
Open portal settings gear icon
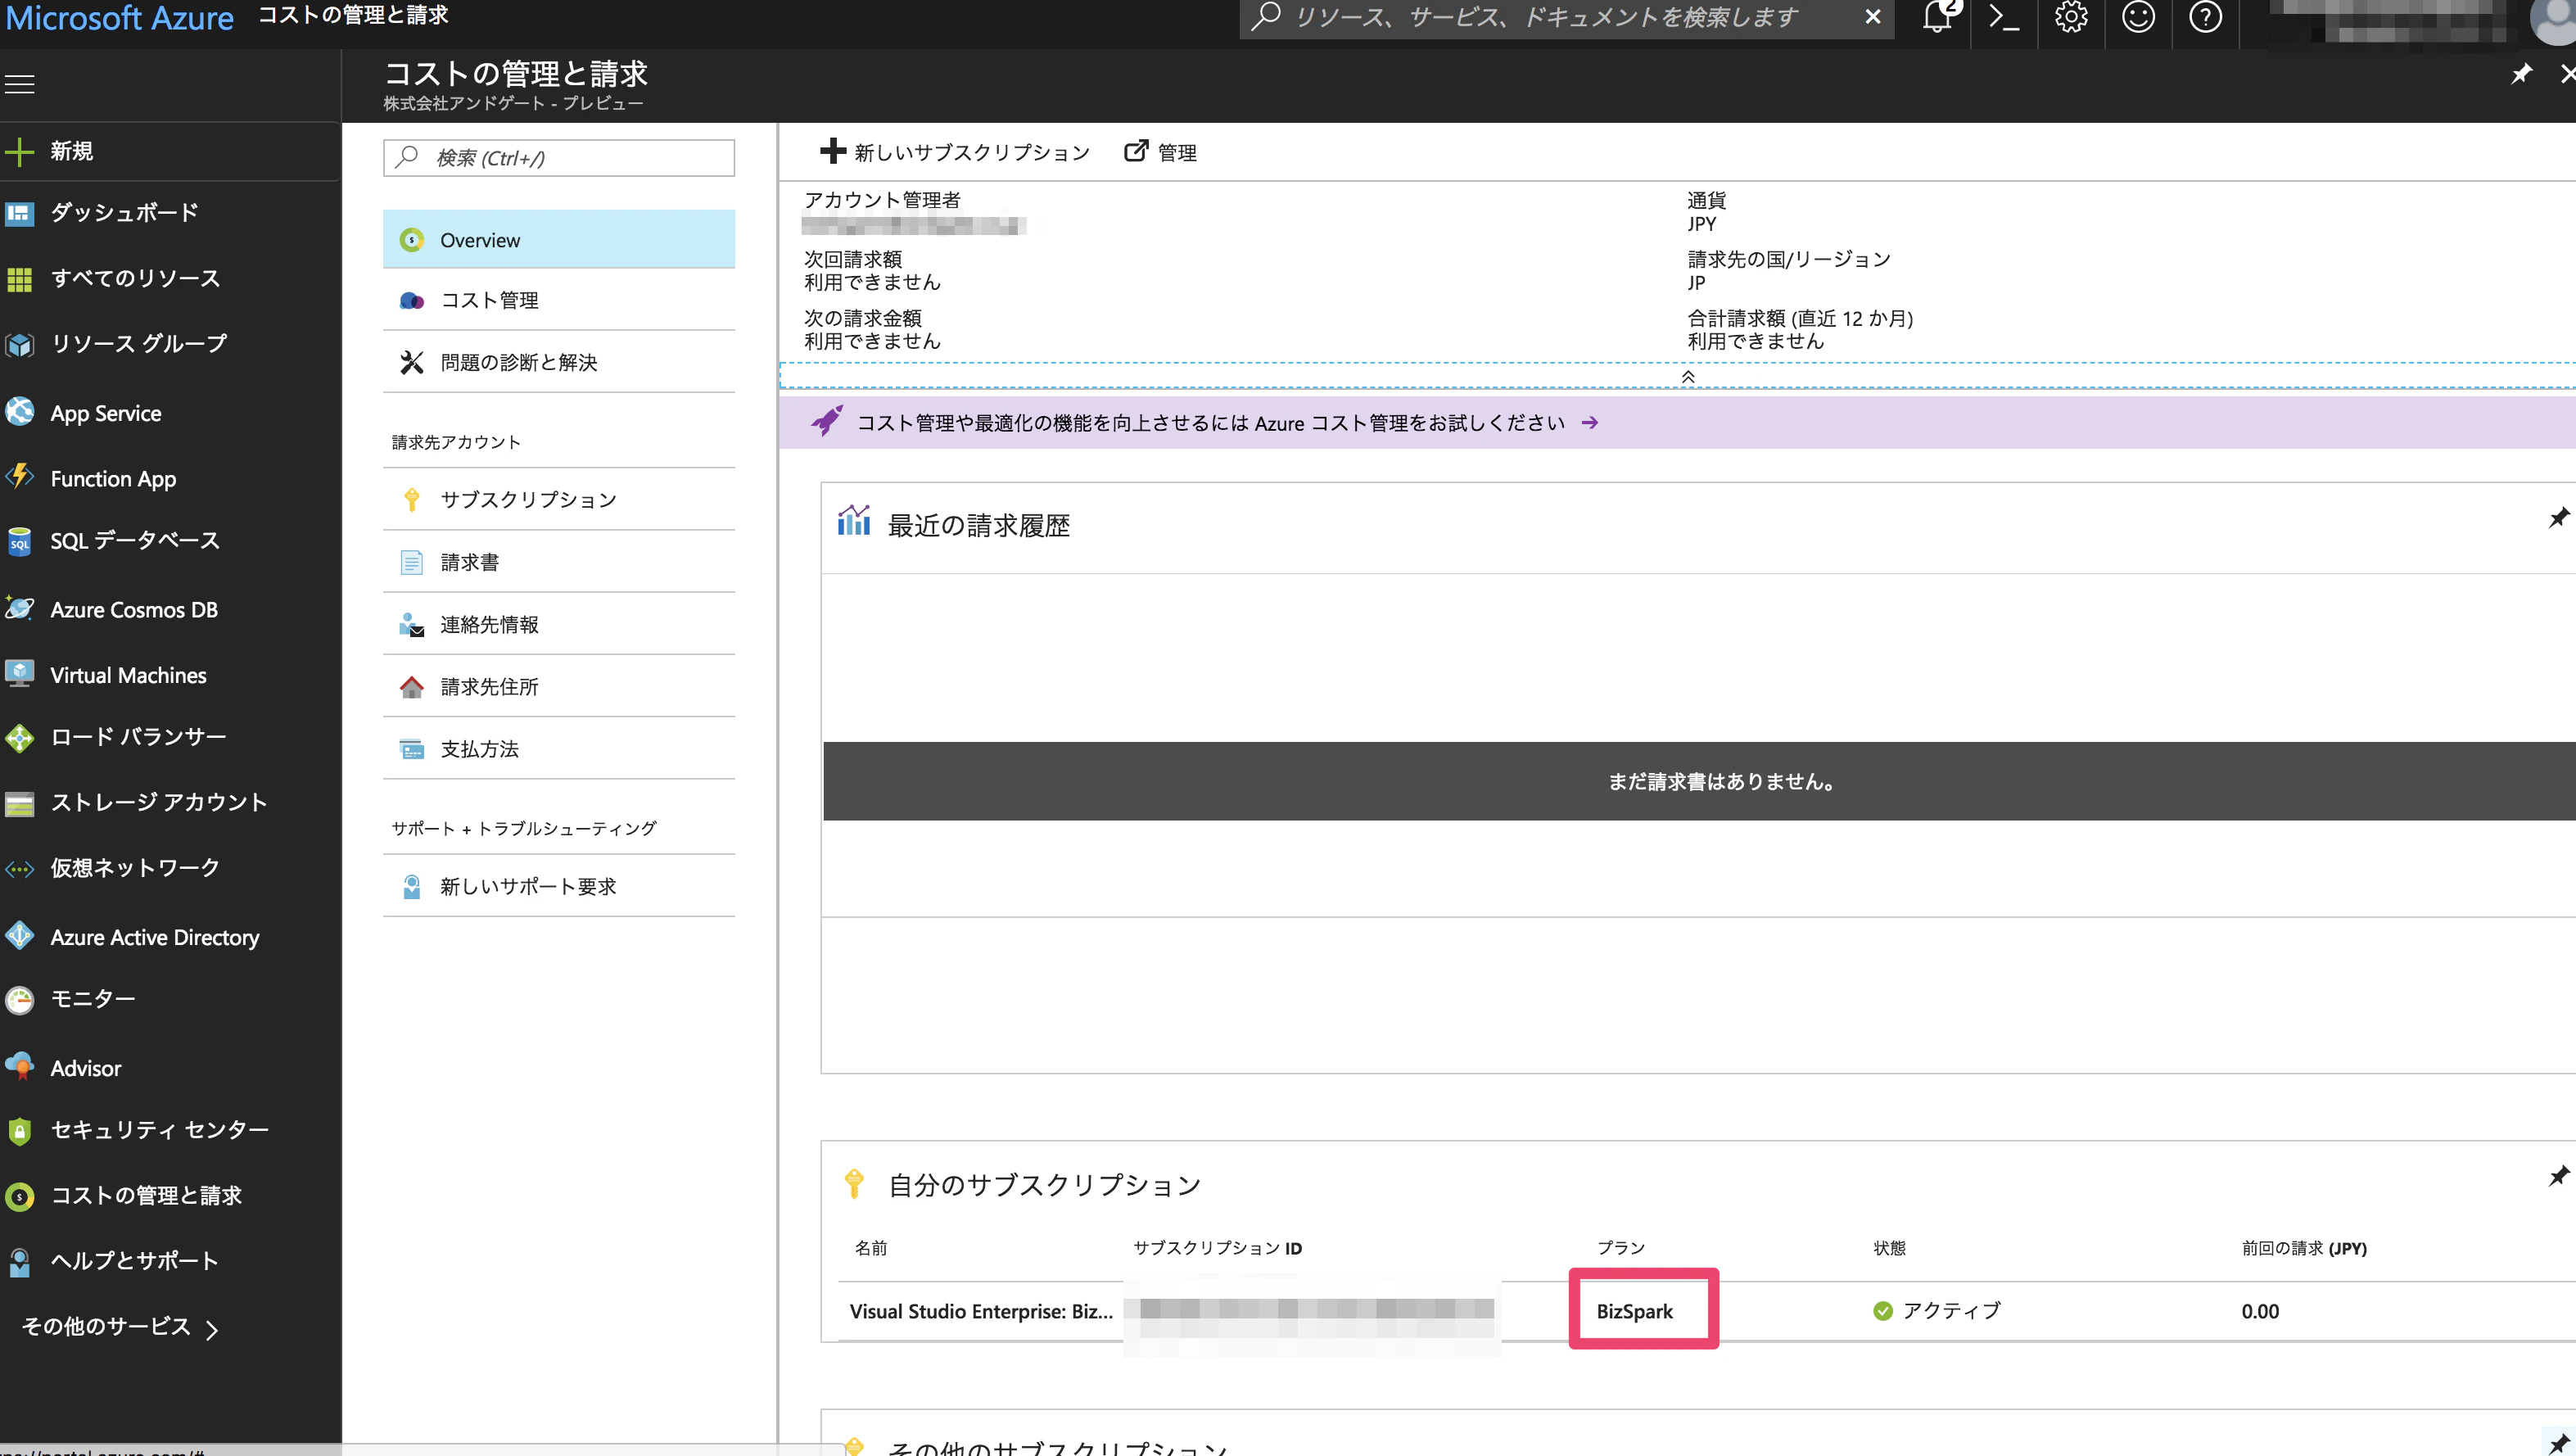(2071, 17)
